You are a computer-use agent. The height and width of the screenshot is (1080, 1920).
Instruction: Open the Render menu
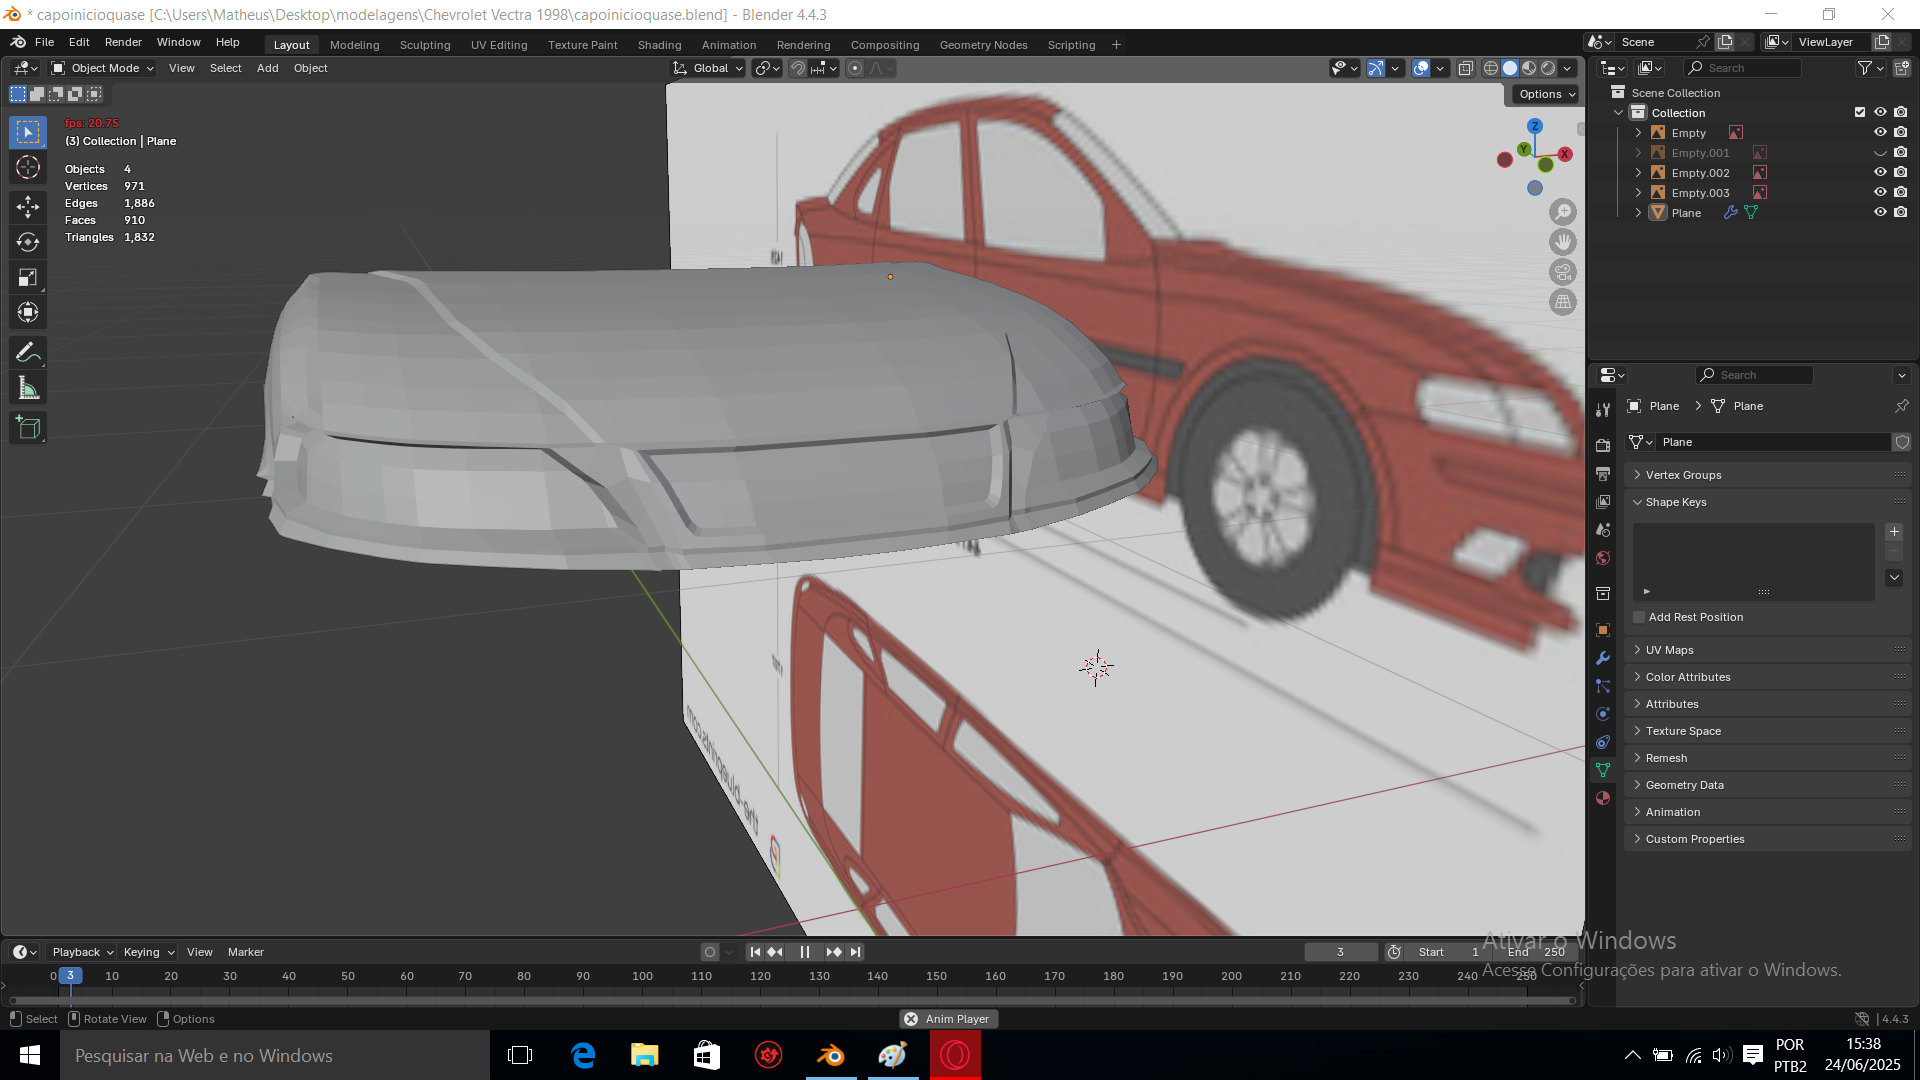tap(123, 42)
